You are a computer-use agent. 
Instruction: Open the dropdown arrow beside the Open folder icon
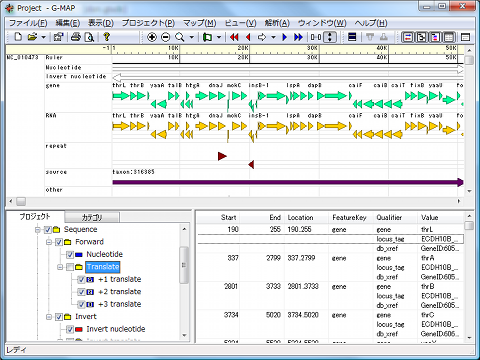pyautogui.click(x=43, y=37)
